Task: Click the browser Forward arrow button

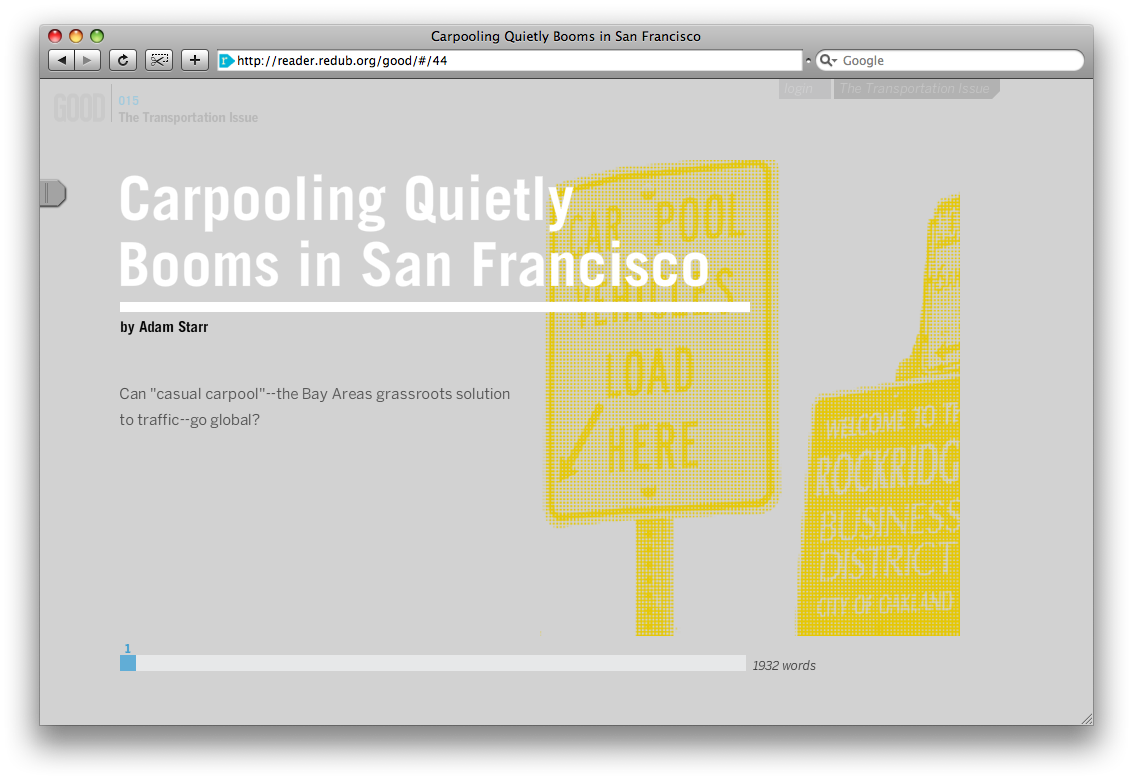Action: pos(87,60)
